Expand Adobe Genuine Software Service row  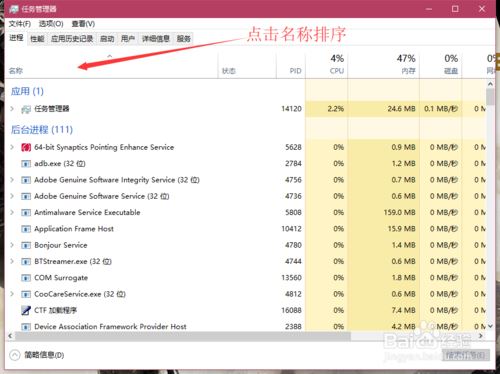[x=12, y=196]
